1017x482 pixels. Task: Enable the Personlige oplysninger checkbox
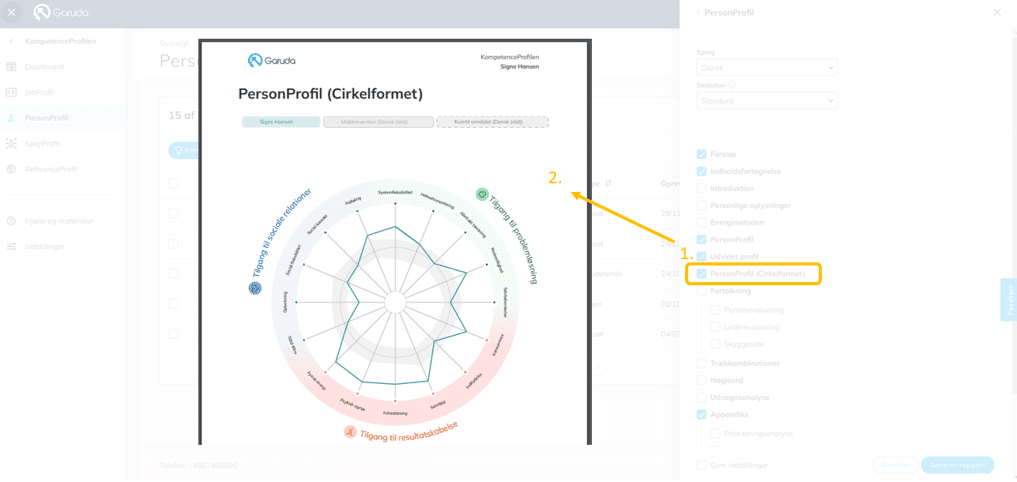tap(701, 205)
